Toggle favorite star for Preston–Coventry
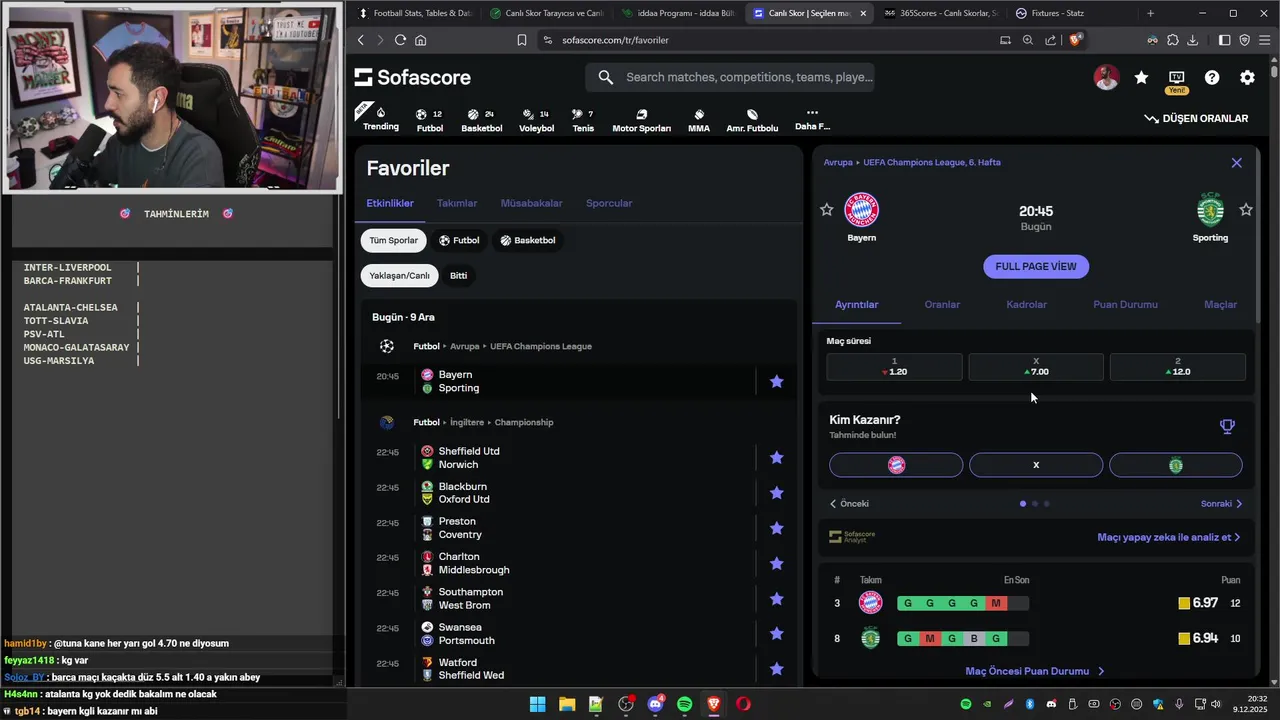 [x=776, y=528]
